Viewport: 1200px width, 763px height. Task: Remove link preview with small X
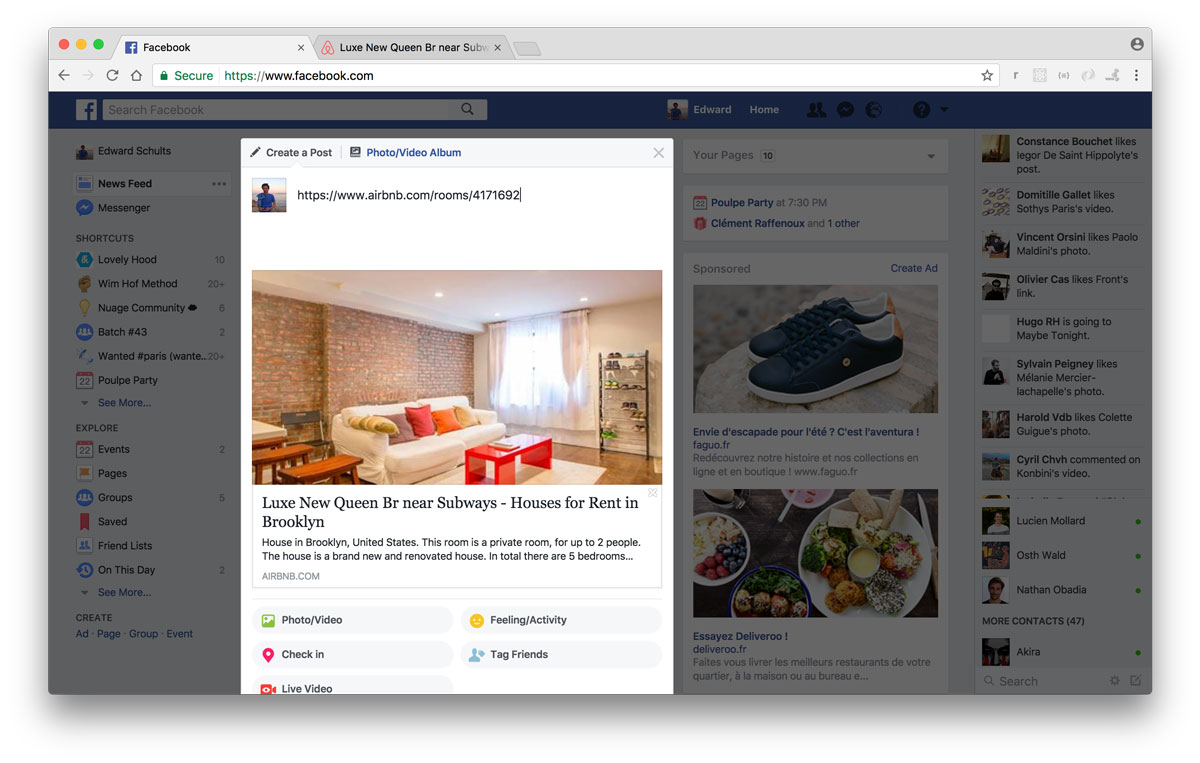click(653, 492)
